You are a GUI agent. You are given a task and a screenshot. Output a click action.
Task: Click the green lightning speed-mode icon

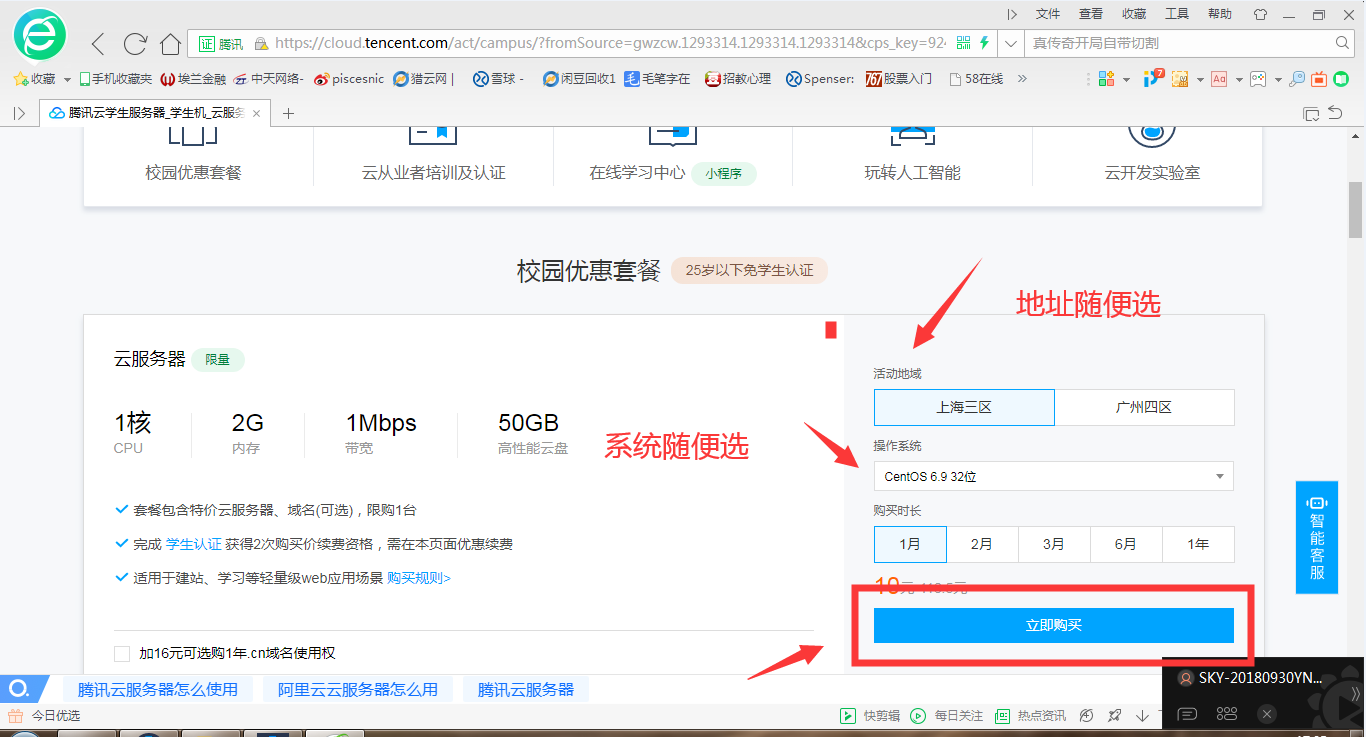tap(985, 43)
